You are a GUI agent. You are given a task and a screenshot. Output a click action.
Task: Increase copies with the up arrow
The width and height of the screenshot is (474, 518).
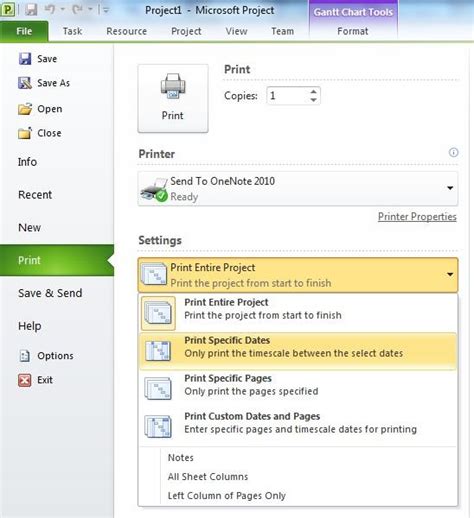pos(313,92)
